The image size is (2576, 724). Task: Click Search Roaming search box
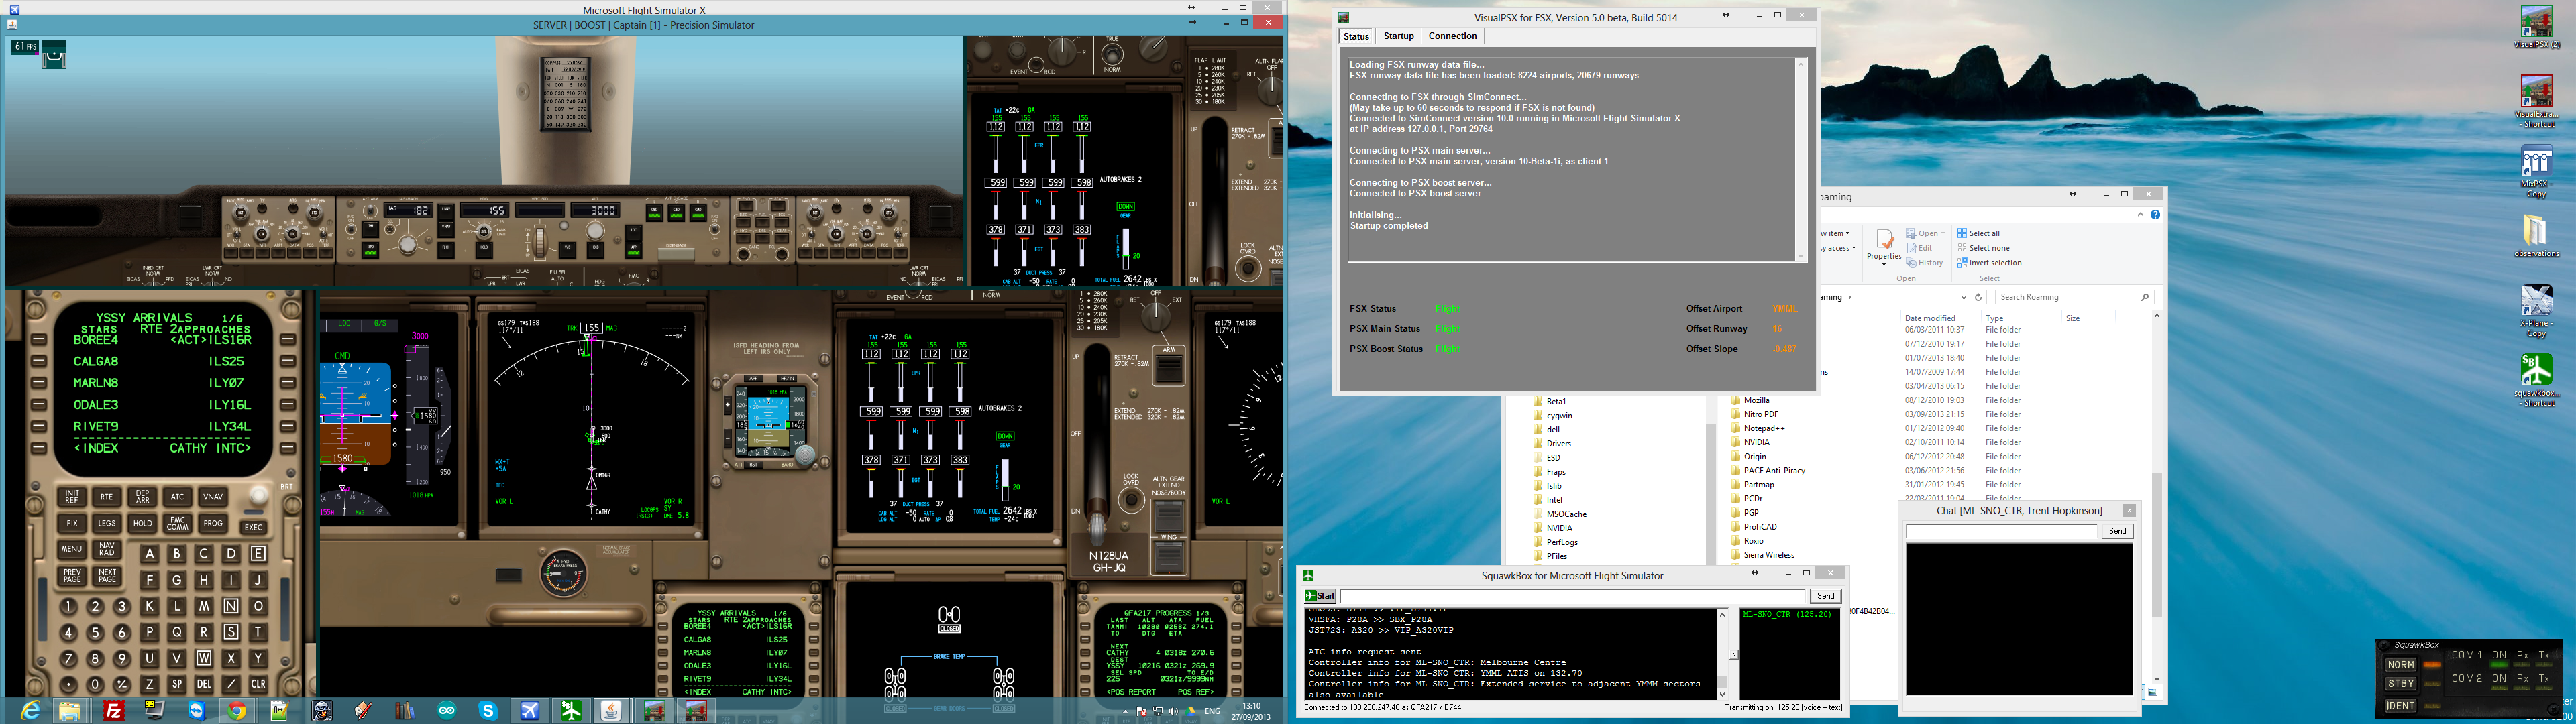click(x=2074, y=297)
